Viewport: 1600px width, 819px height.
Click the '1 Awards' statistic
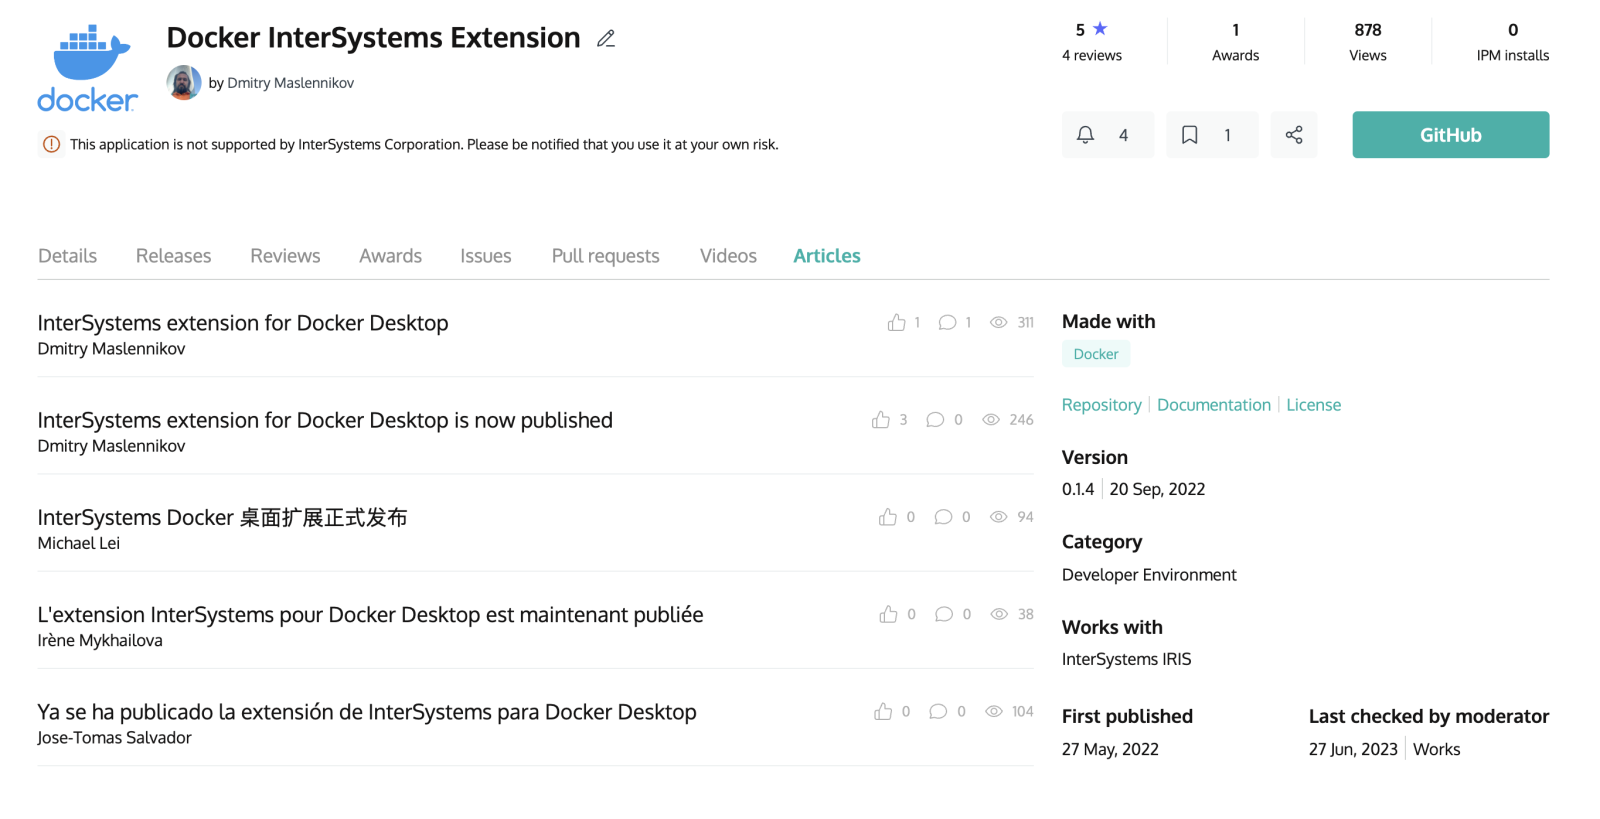[1236, 43]
